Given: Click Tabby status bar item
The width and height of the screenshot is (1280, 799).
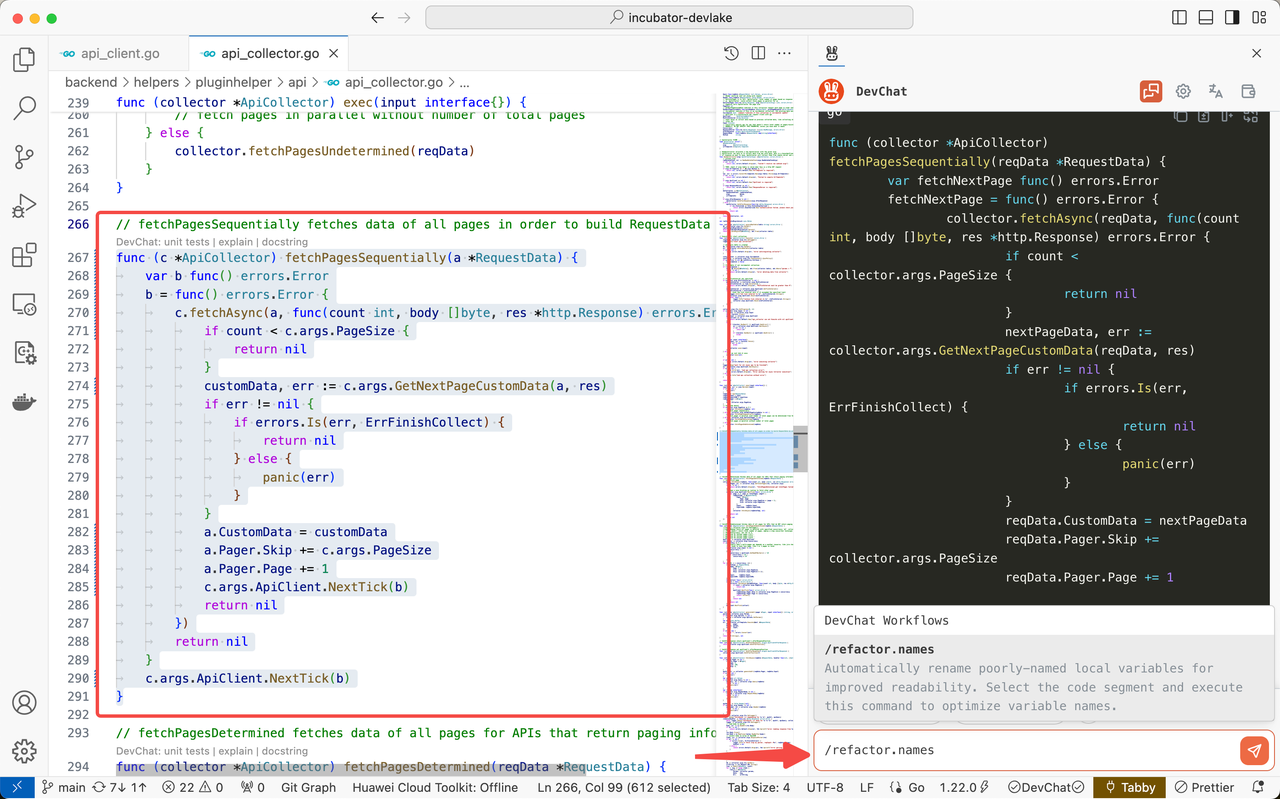Looking at the screenshot, I should pyautogui.click(x=1129, y=787).
